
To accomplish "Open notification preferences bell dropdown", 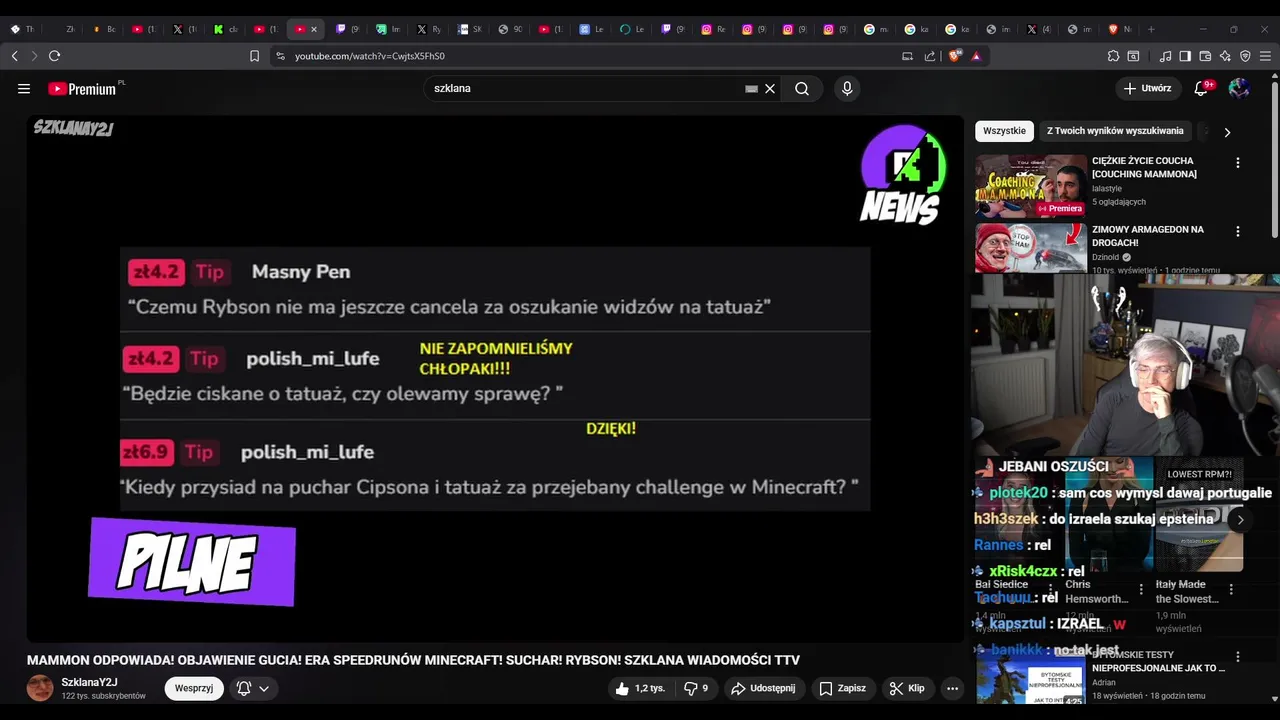I will (253, 688).
